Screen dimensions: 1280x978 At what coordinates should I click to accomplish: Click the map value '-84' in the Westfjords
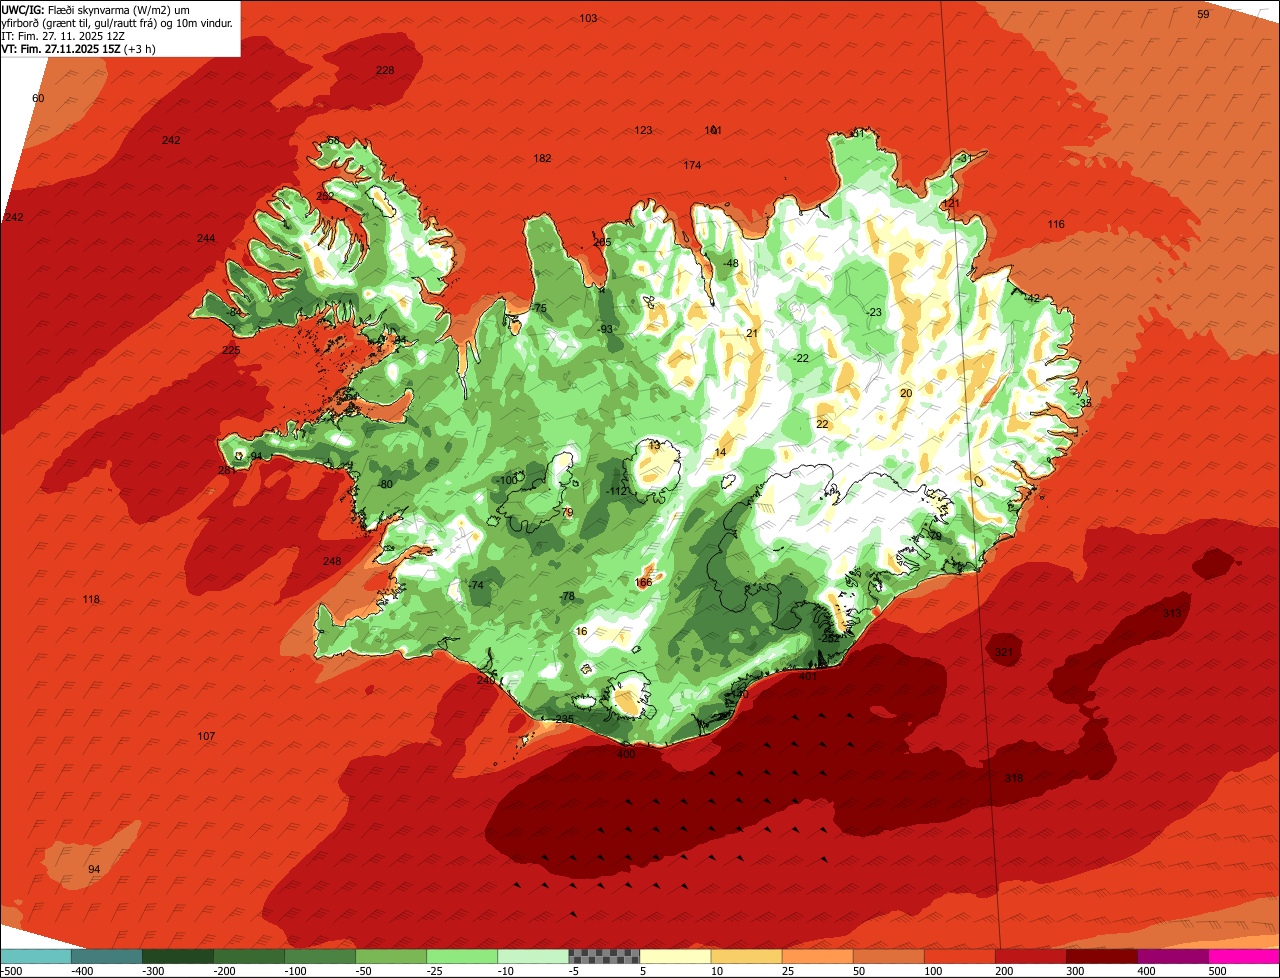click(234, 312)
